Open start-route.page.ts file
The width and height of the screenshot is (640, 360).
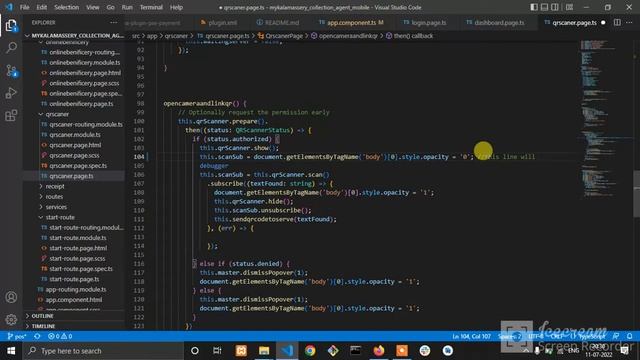tap(74, 279)
